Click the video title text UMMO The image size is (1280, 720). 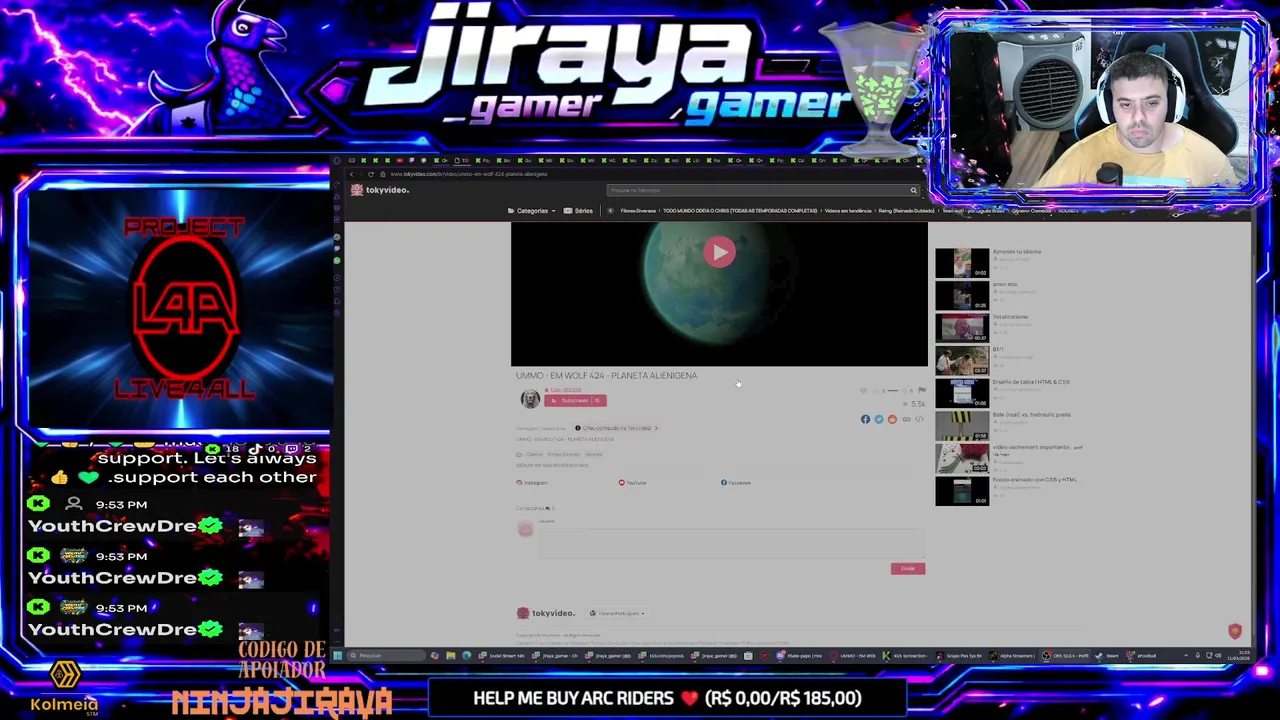[x=606, y=376]
